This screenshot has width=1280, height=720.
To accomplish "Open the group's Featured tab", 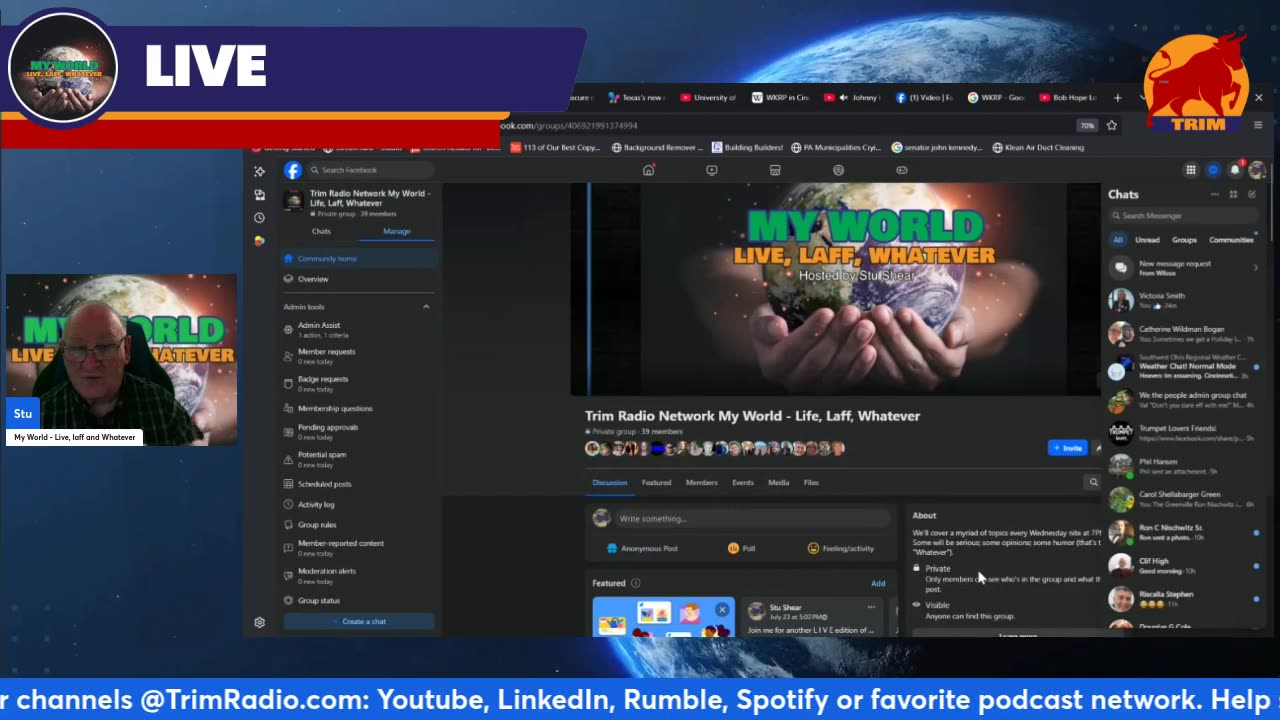I will [656, 482].
